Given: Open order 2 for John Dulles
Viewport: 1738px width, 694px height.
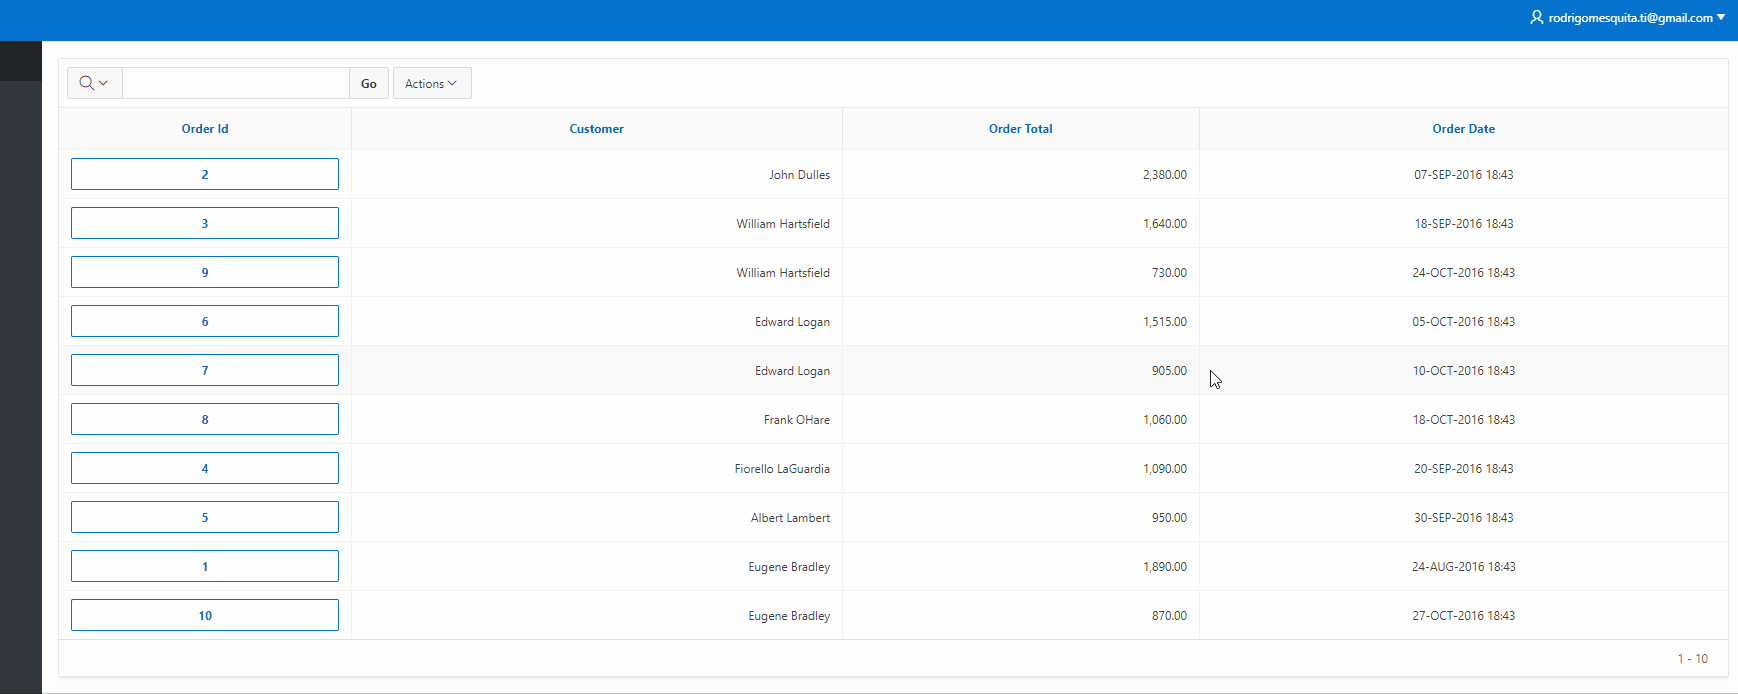Looking at the screenshot, I should pos(205,174).
